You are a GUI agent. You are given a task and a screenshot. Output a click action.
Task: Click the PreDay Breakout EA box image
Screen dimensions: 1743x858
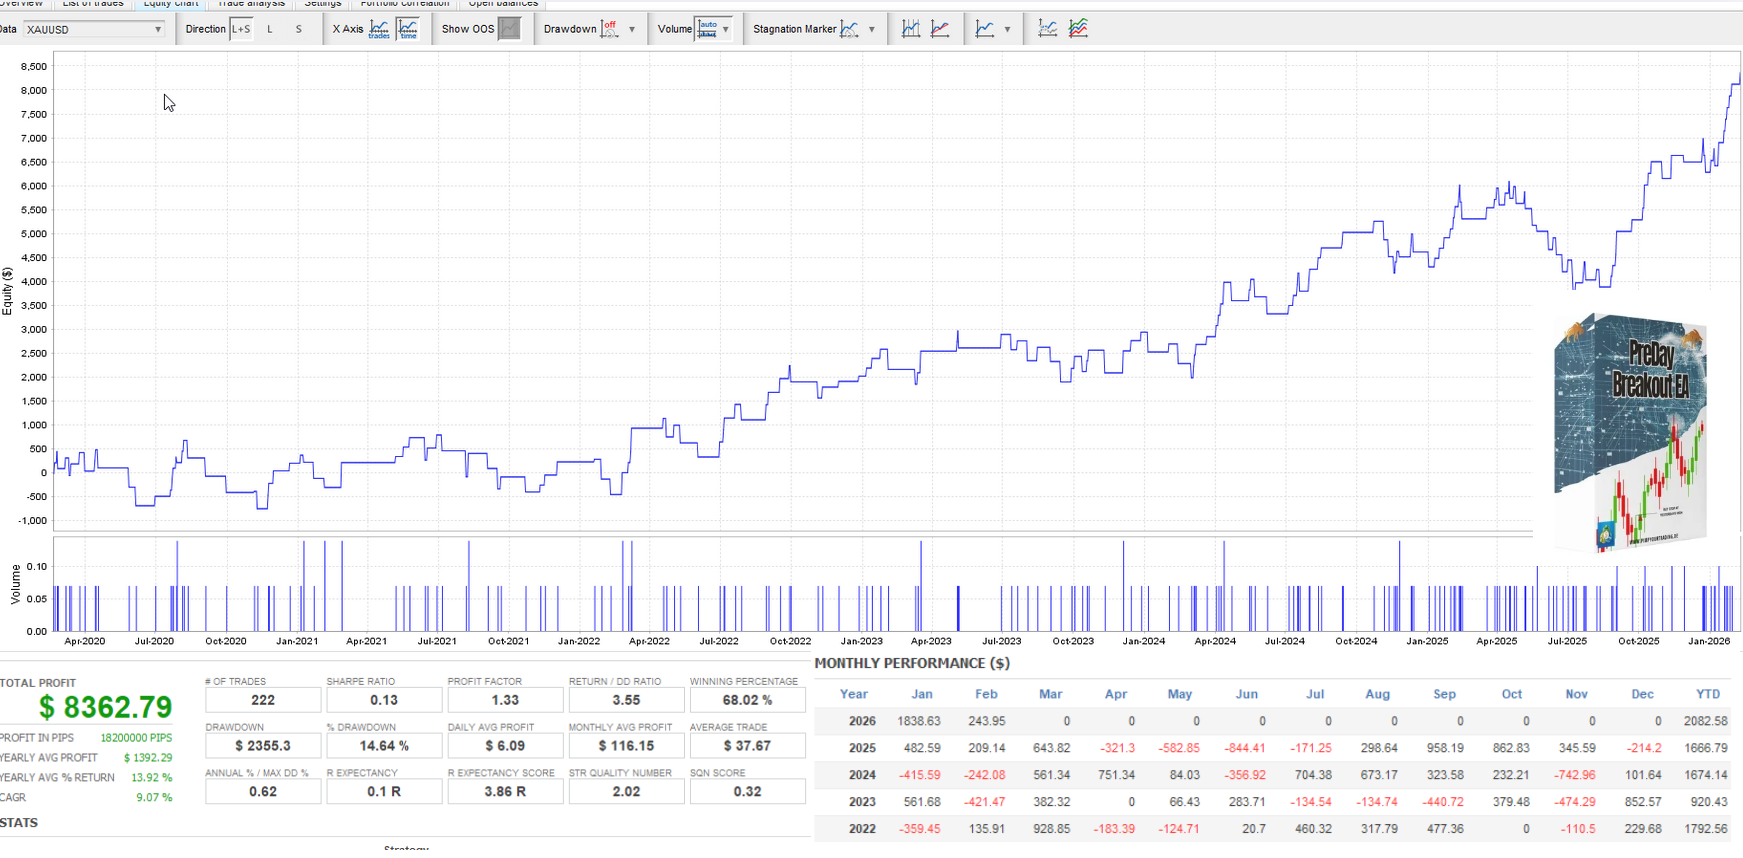click(x=1630, y=432)
